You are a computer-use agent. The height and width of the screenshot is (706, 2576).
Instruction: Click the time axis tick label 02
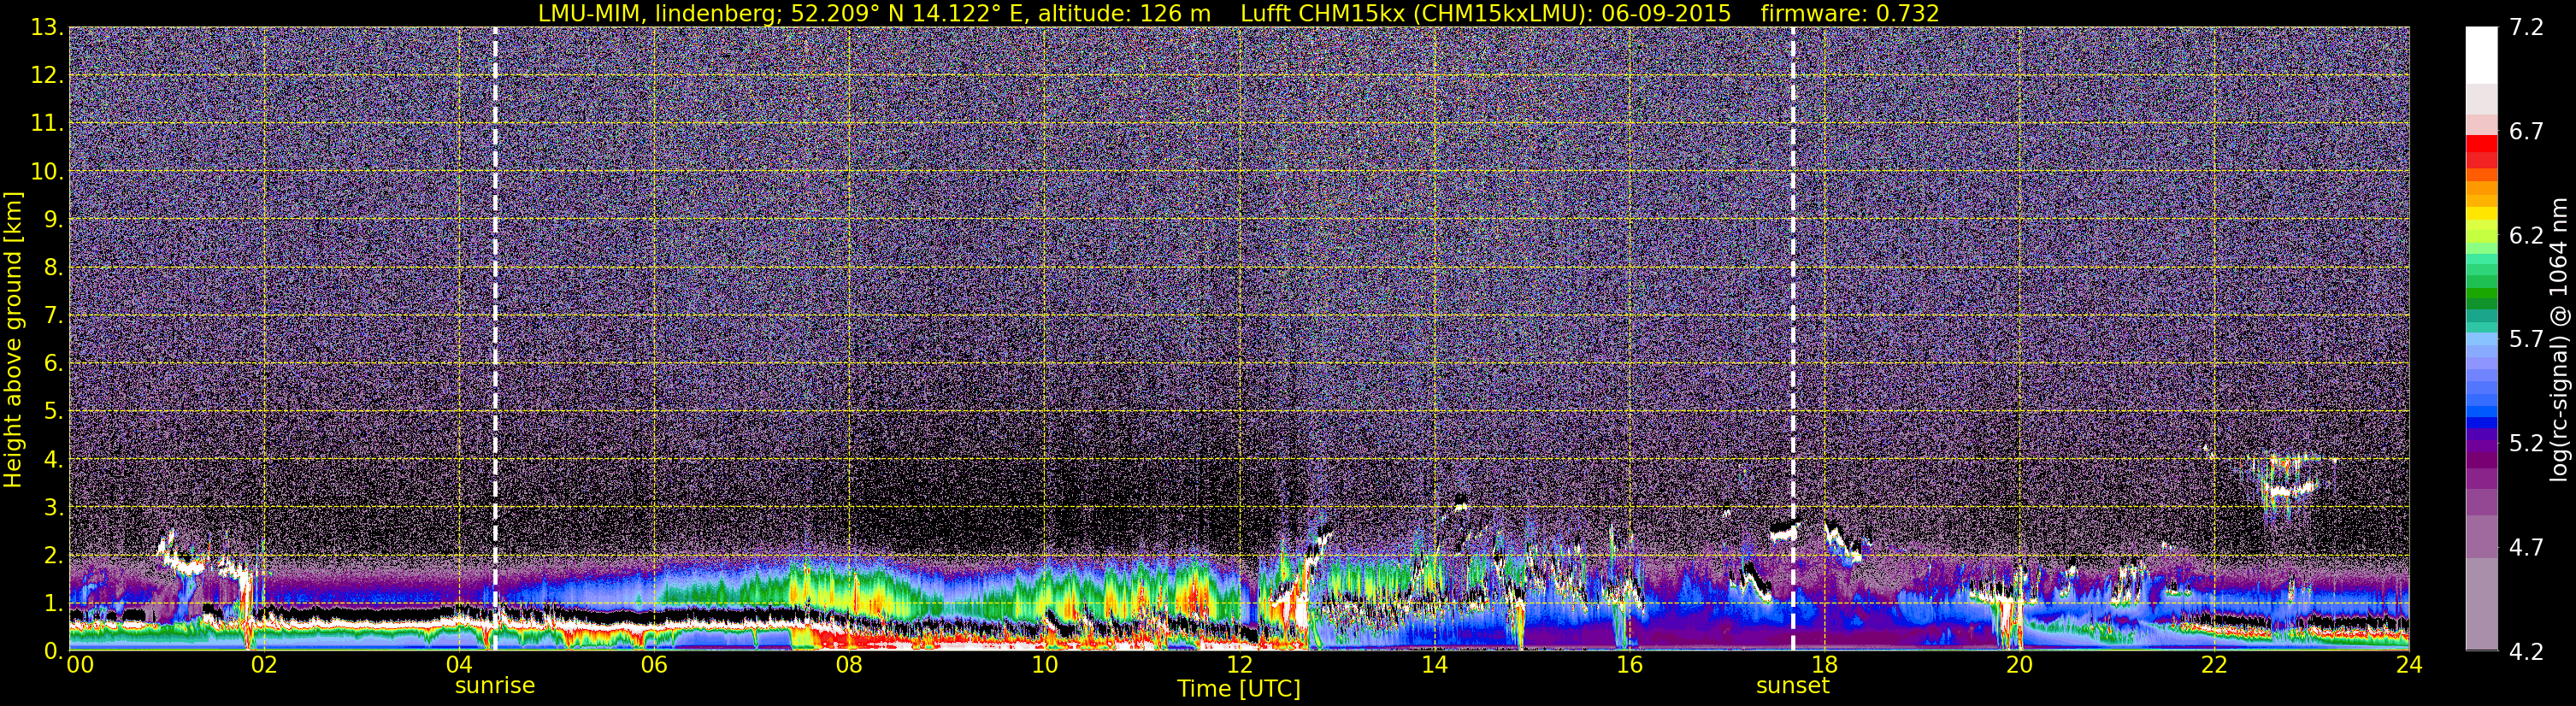[264, 665]
